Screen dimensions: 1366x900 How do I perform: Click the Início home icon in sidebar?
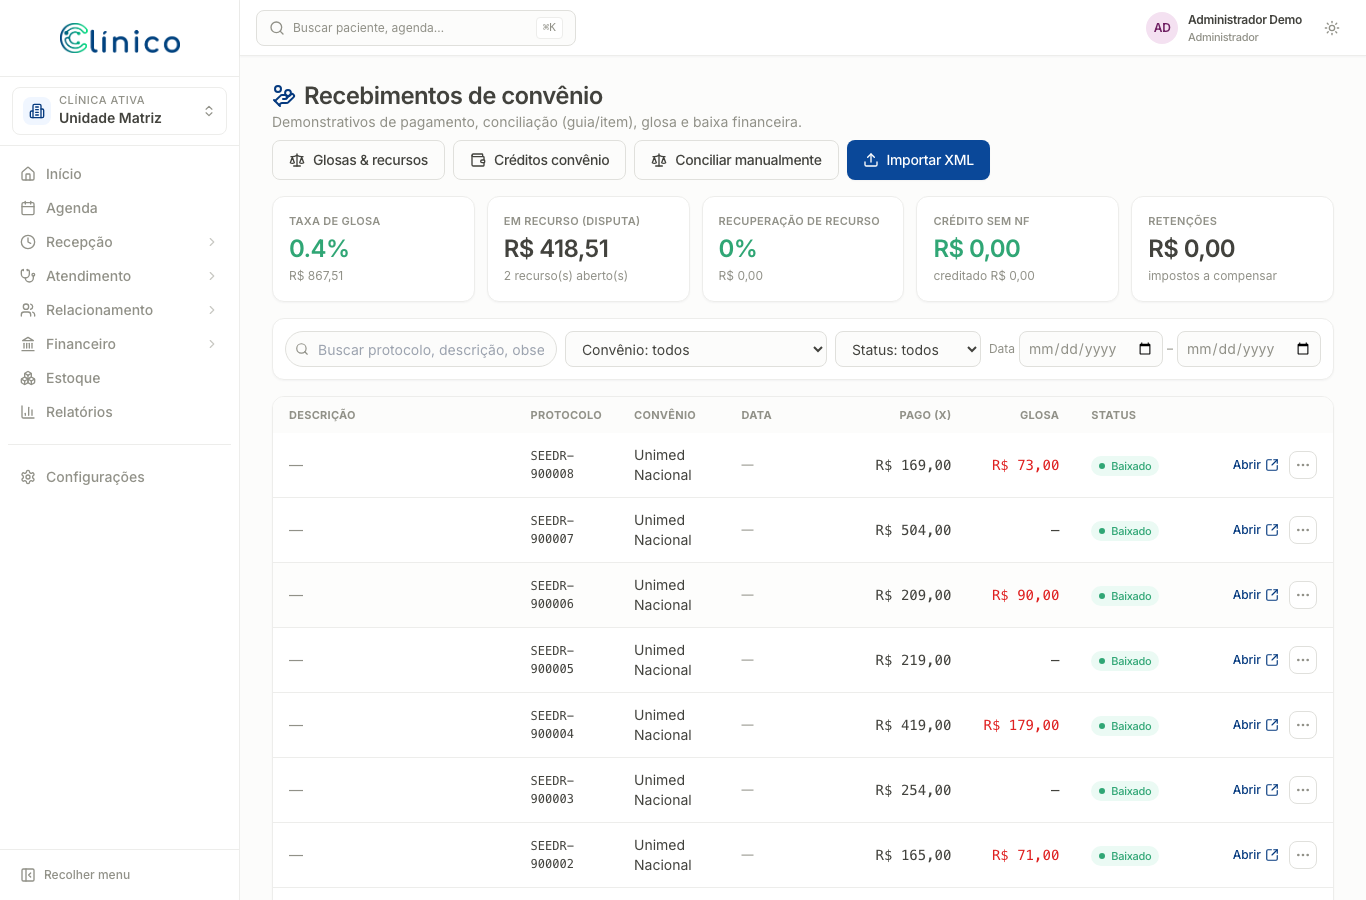pyautogui.click(x=28, y=174)
